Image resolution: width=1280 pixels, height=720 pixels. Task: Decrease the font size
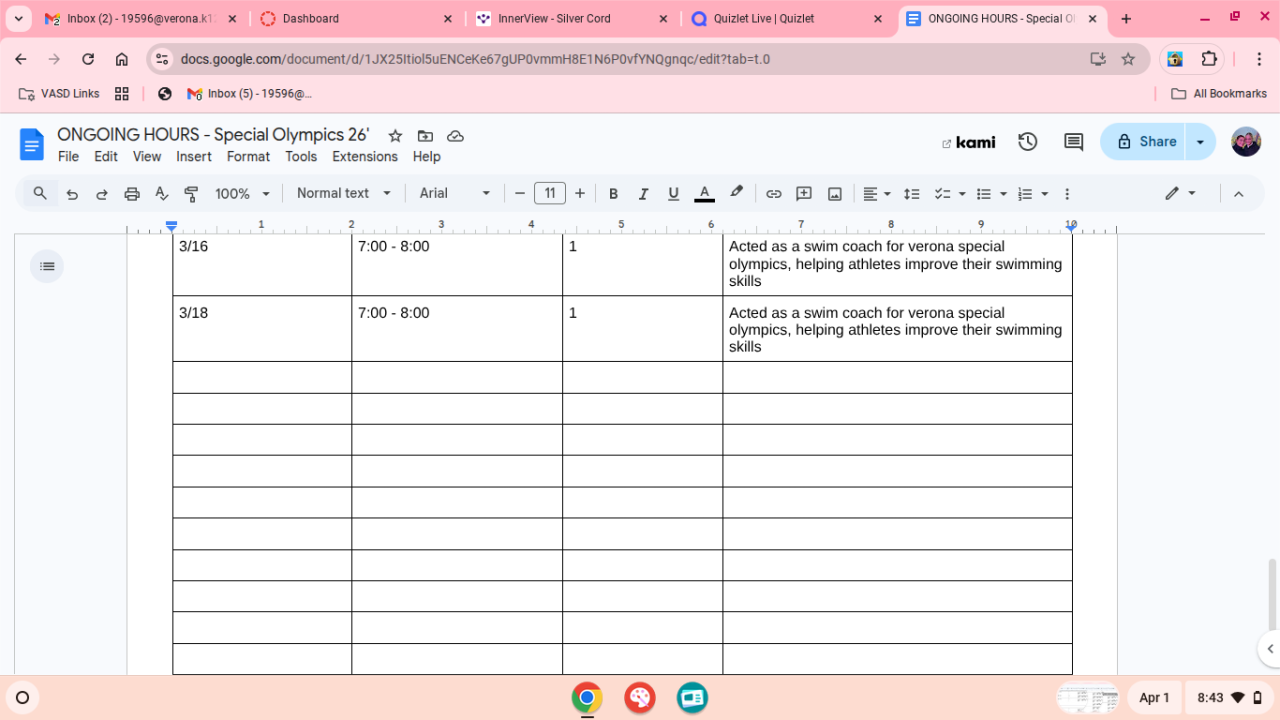(x=520, y=194)
